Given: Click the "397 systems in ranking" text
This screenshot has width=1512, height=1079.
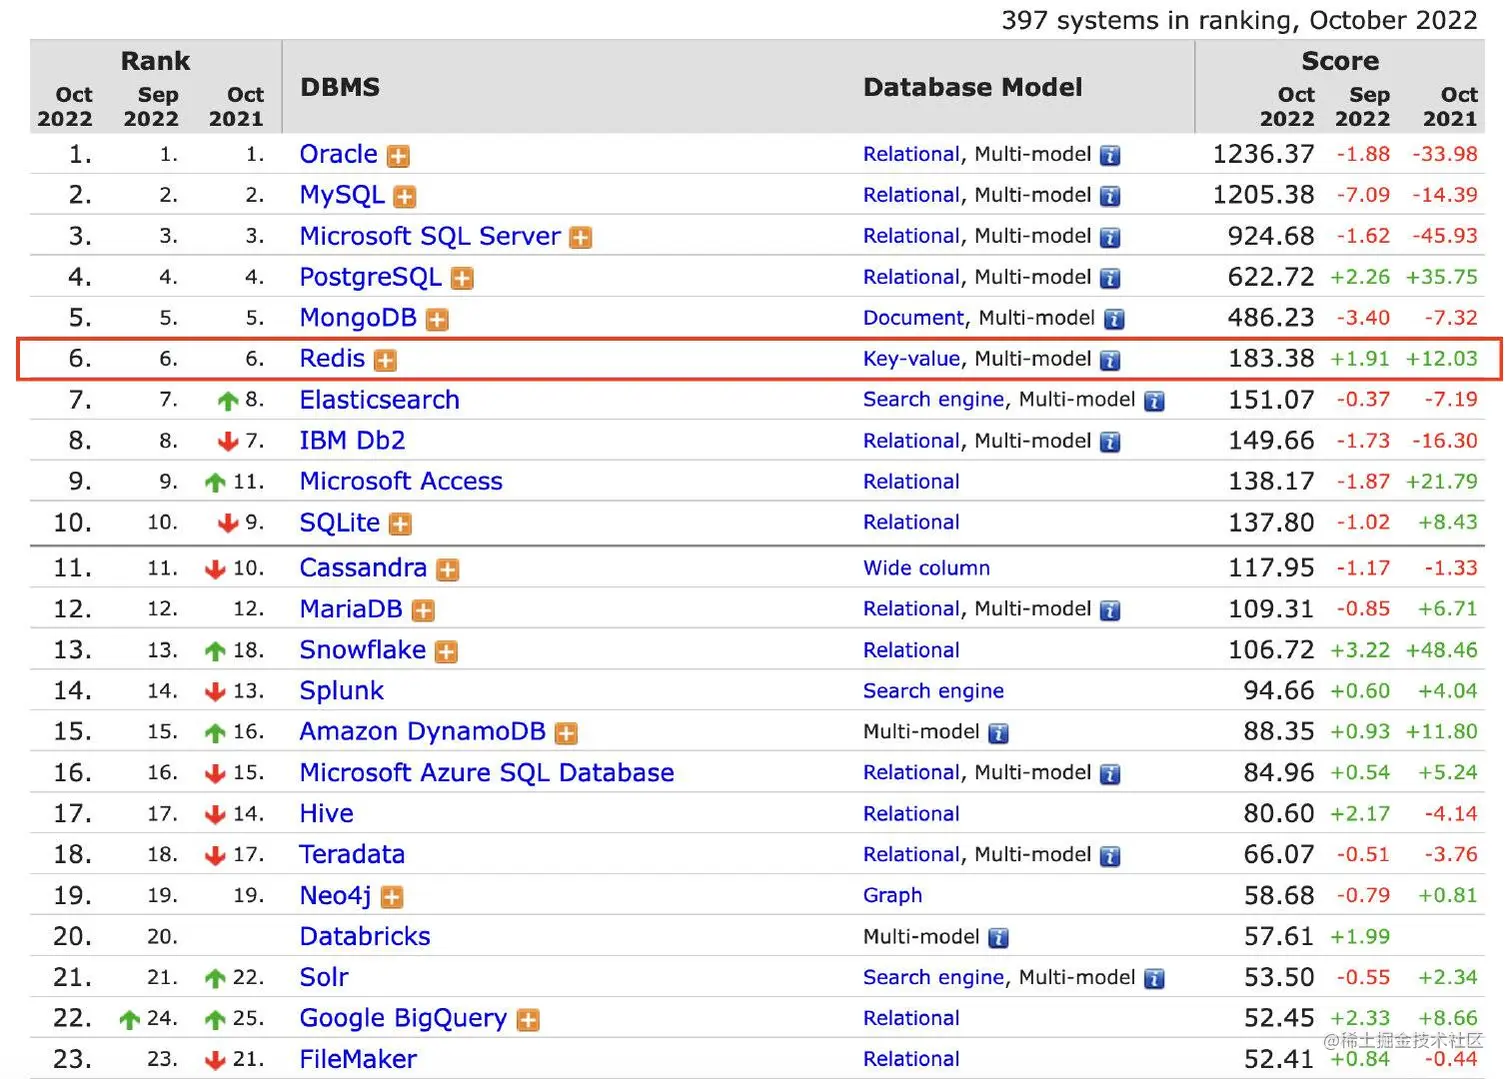Looking at the screenshot, I should [1147, 20].
